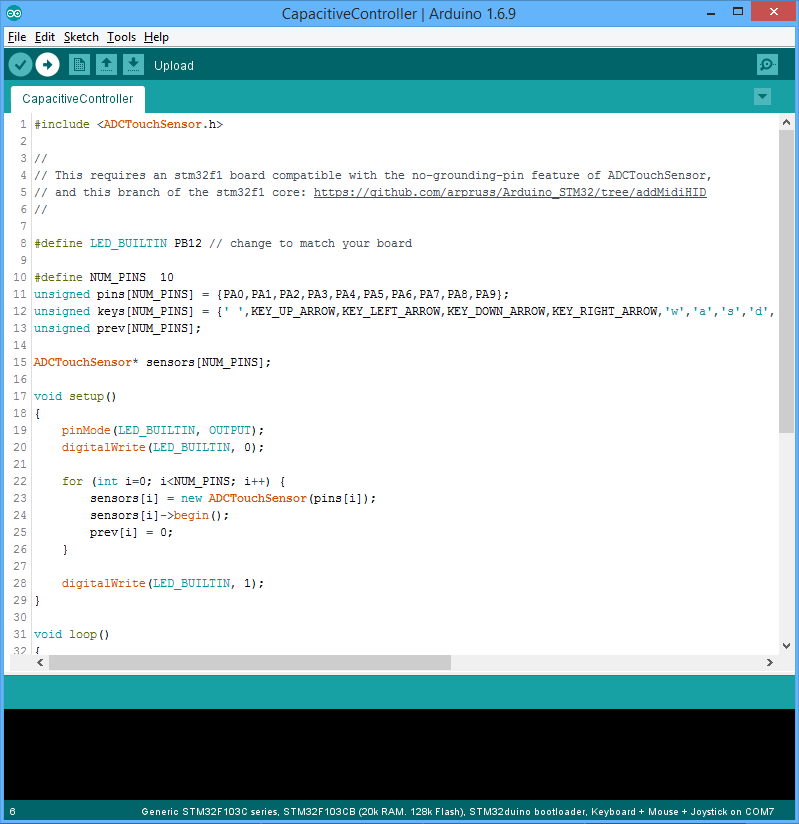Click the unsigned prev[NUM_PINS] line
Screen dimensions: 799x824
[117, 328]
